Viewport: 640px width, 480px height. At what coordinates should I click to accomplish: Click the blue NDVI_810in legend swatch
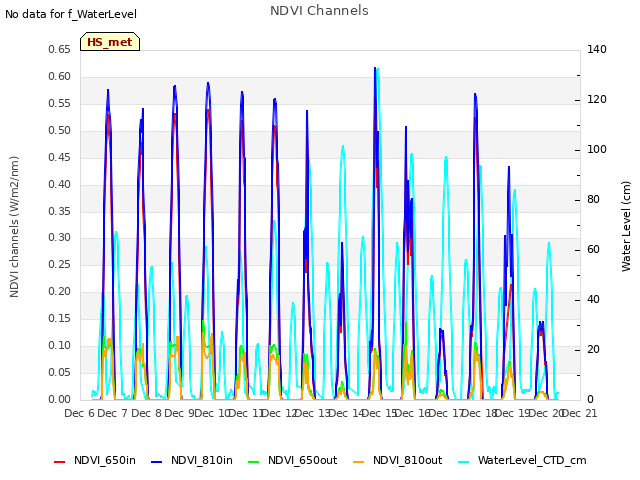point(157,462)
